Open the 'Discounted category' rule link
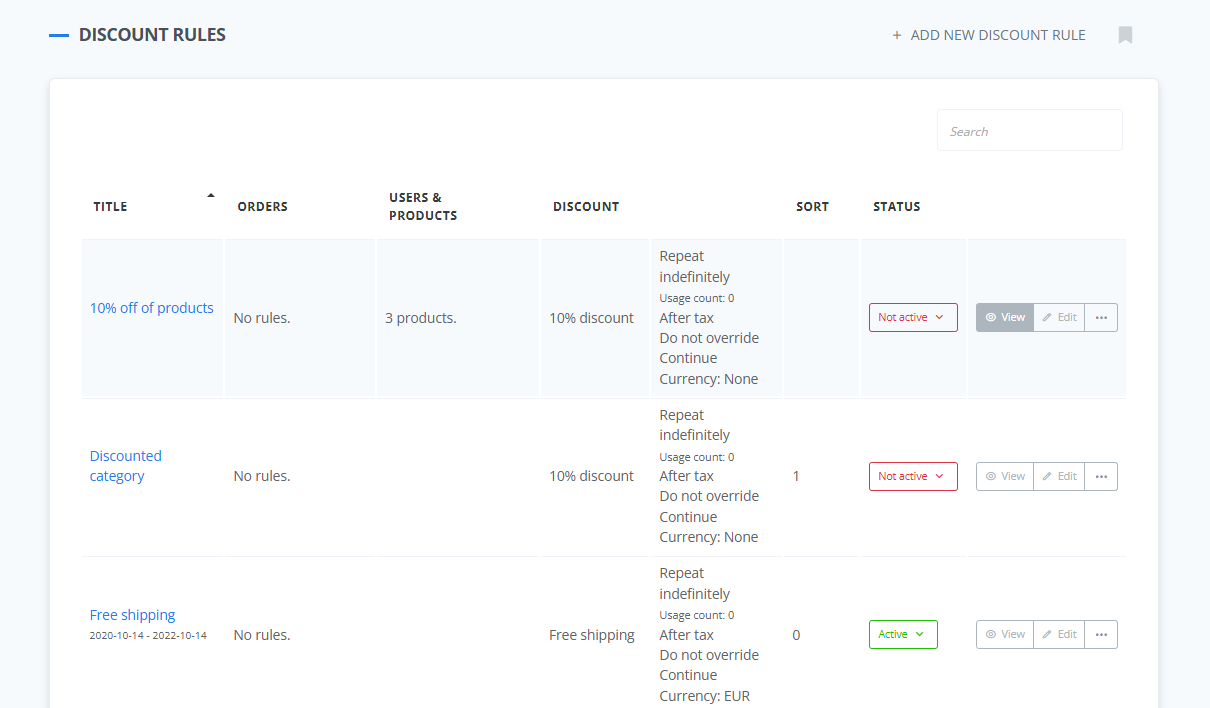Screen dimensions: 1210x708 [x=126, y=466]
